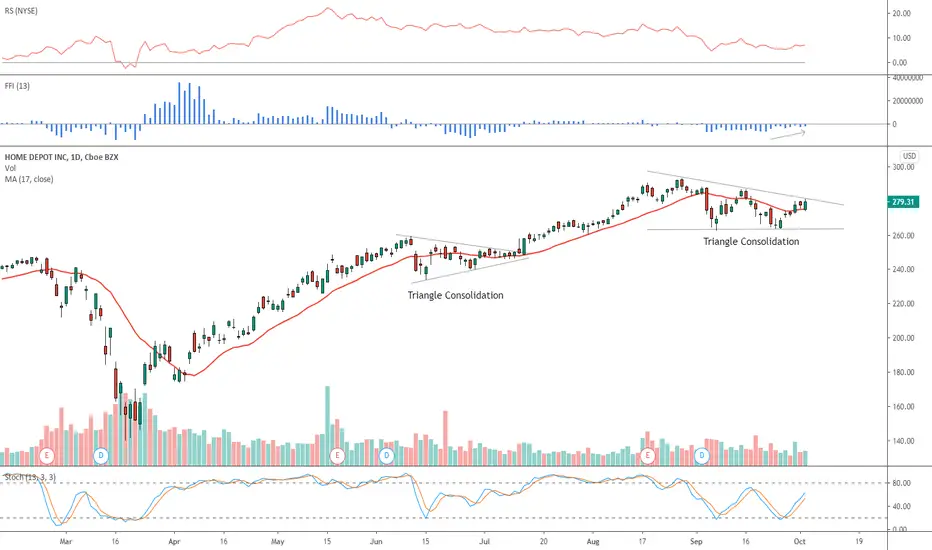
Task: Select the Triangle Consolidation text near July
Action: pos(455,295)
